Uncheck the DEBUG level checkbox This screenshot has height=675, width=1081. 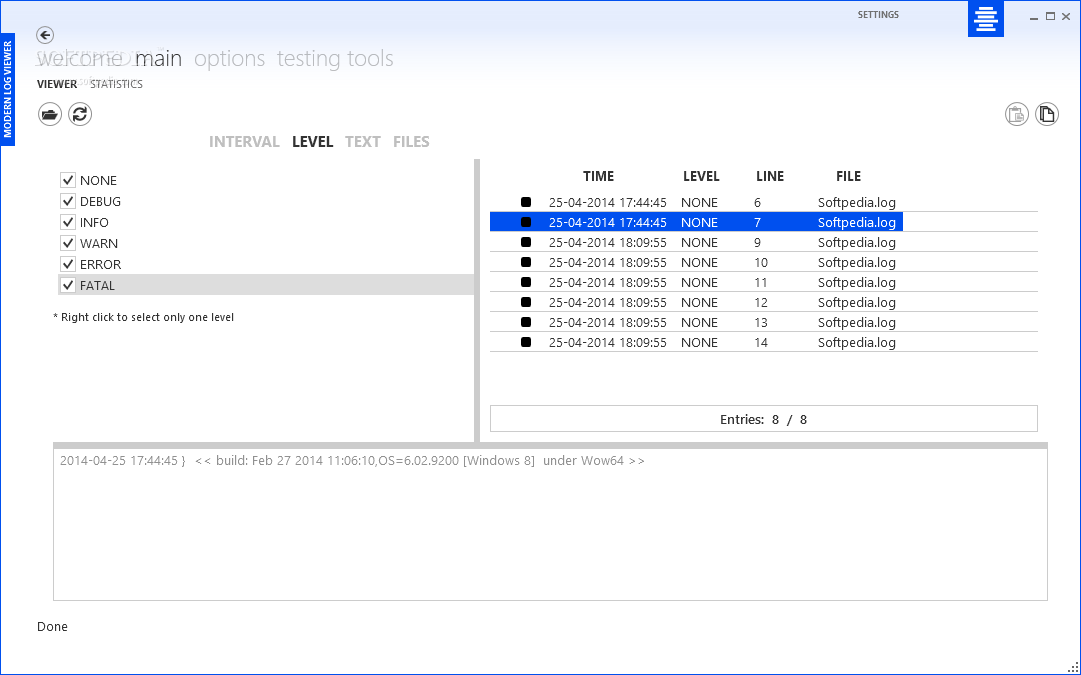point(68,201)
